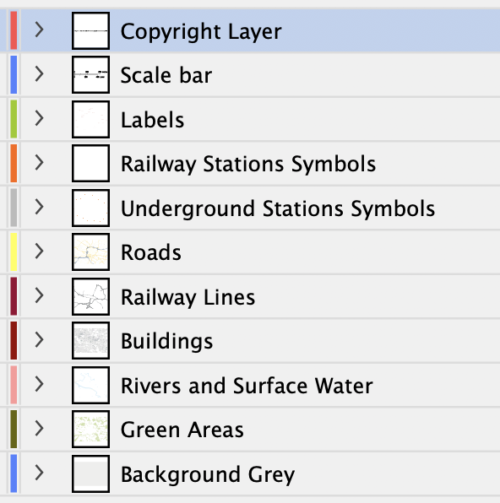Click the Copyright Layer thumbnail
The width and height of the screenshot is (500, 503).
point(91,31)
